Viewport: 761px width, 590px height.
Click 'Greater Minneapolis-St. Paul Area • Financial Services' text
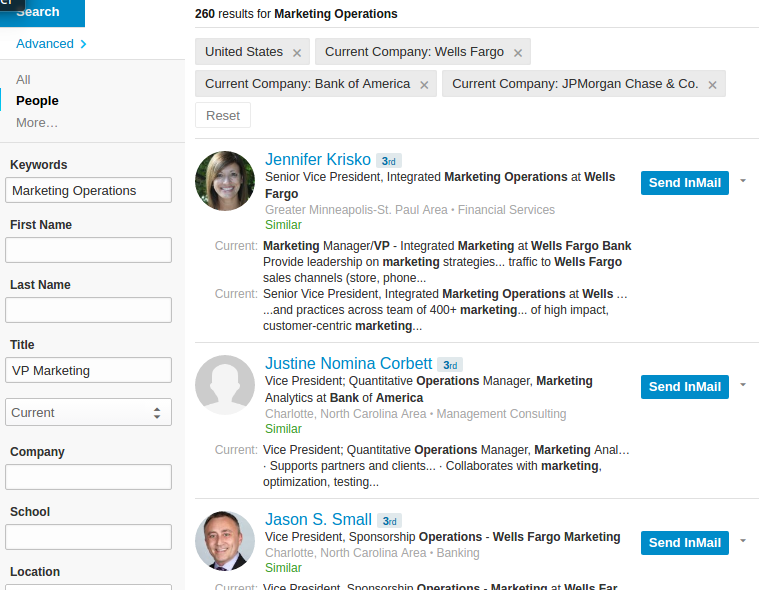(410, 210)
